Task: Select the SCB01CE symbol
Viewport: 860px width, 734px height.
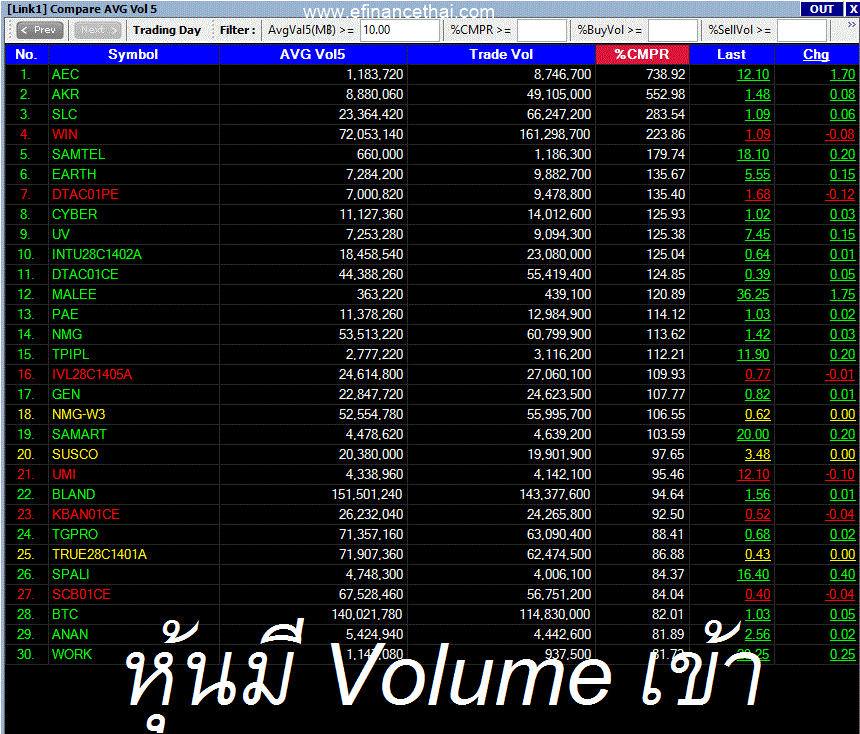Action: tap(81, 595)
